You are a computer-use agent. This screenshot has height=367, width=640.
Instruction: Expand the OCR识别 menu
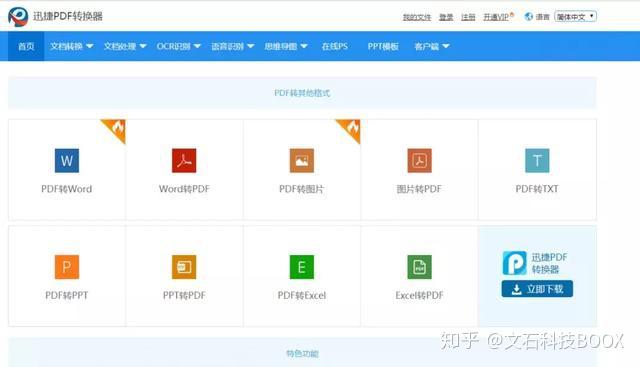tap(179, 46)
